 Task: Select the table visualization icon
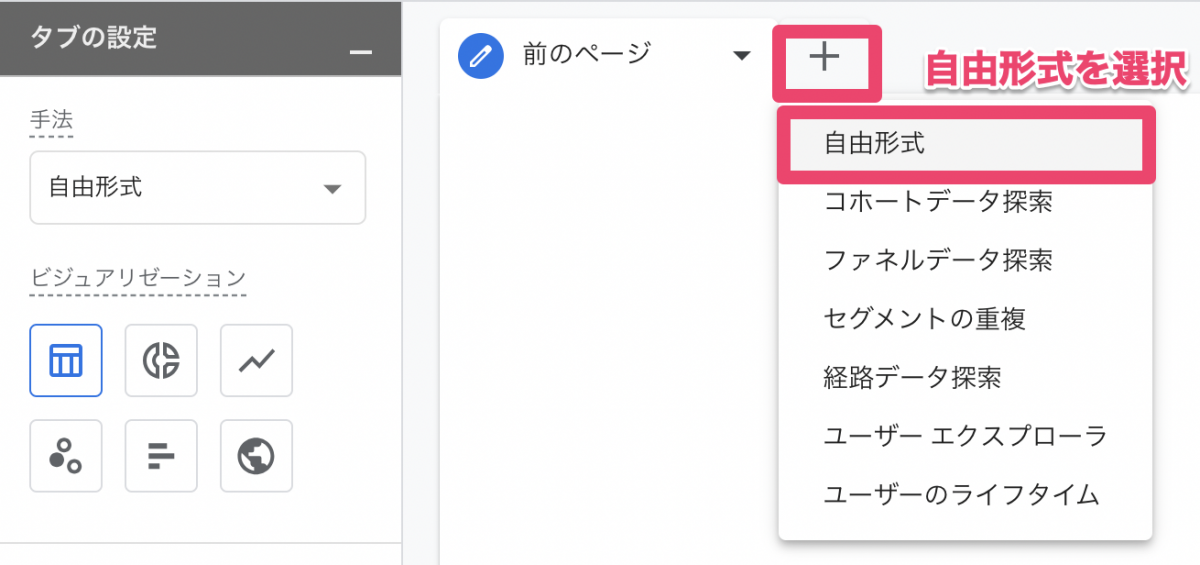66,361
